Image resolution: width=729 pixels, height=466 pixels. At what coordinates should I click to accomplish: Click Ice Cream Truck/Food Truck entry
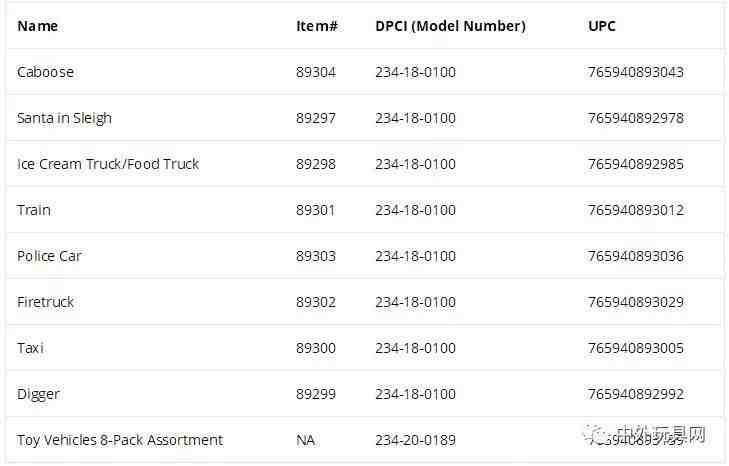click(108, 164)
